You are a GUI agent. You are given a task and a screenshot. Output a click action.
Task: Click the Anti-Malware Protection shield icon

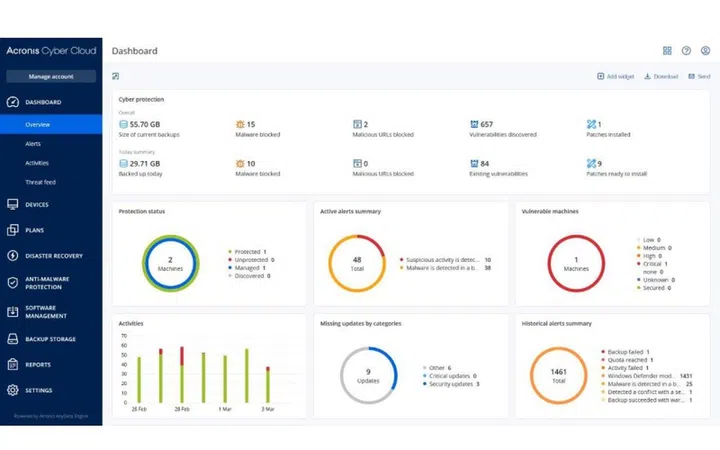point(13,283)
